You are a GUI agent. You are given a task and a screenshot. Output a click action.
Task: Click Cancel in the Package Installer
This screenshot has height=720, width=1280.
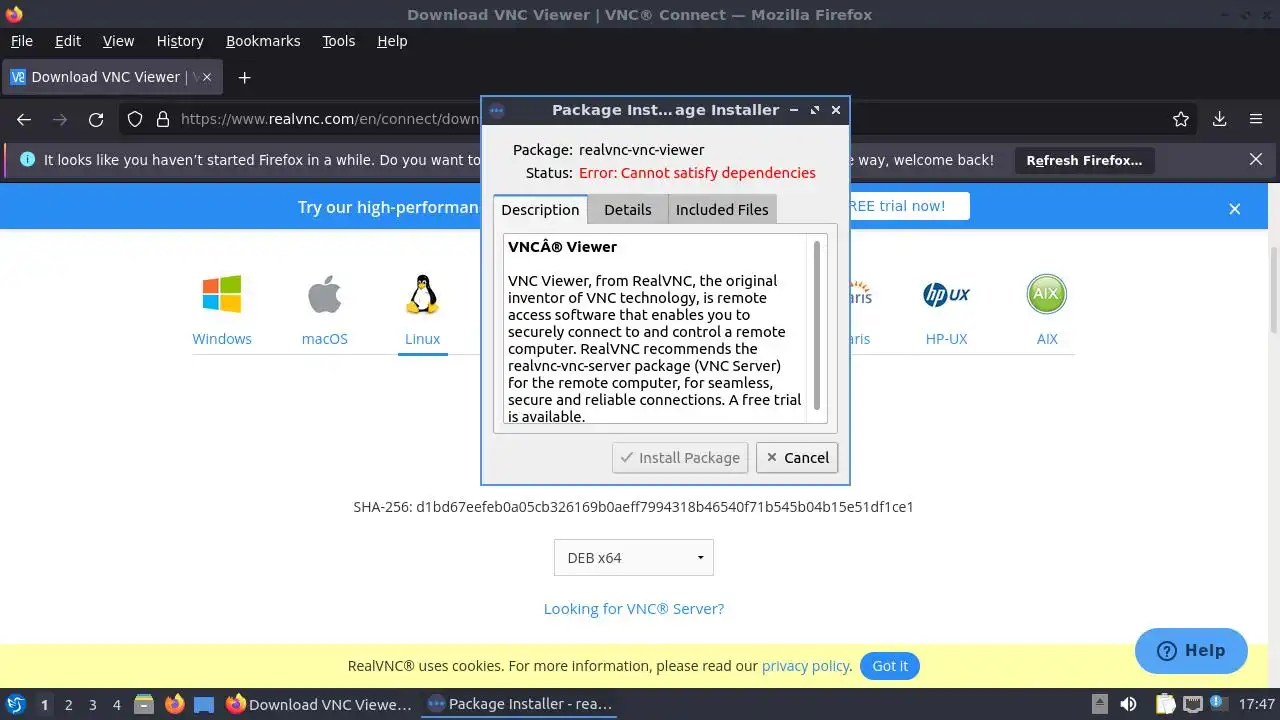(797, 458)
